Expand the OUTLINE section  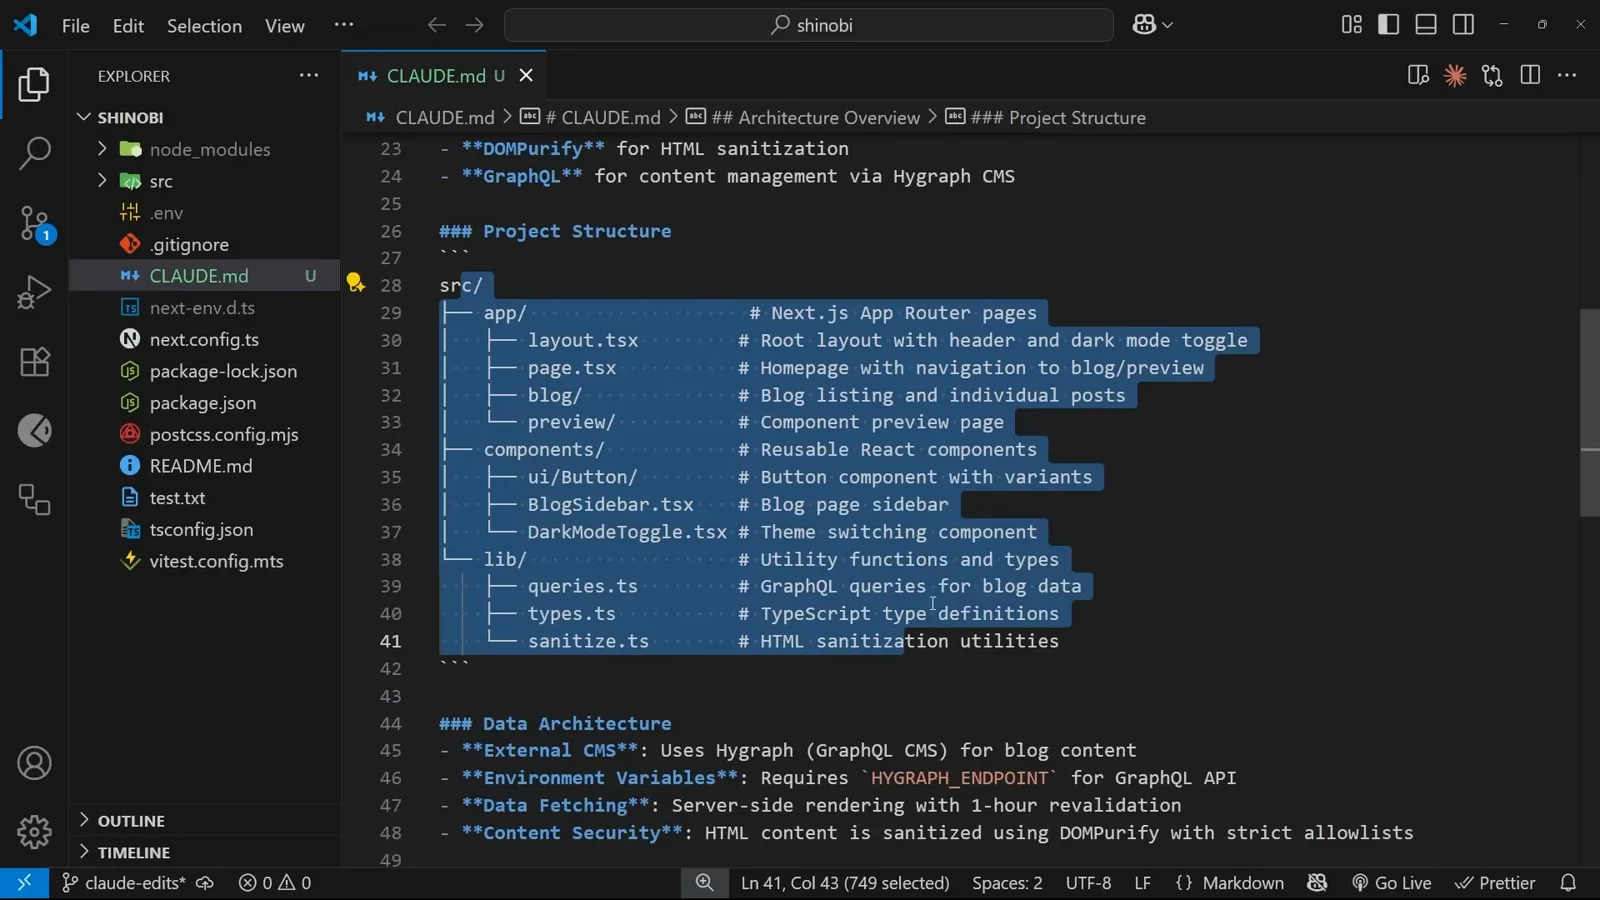(204, 820)
